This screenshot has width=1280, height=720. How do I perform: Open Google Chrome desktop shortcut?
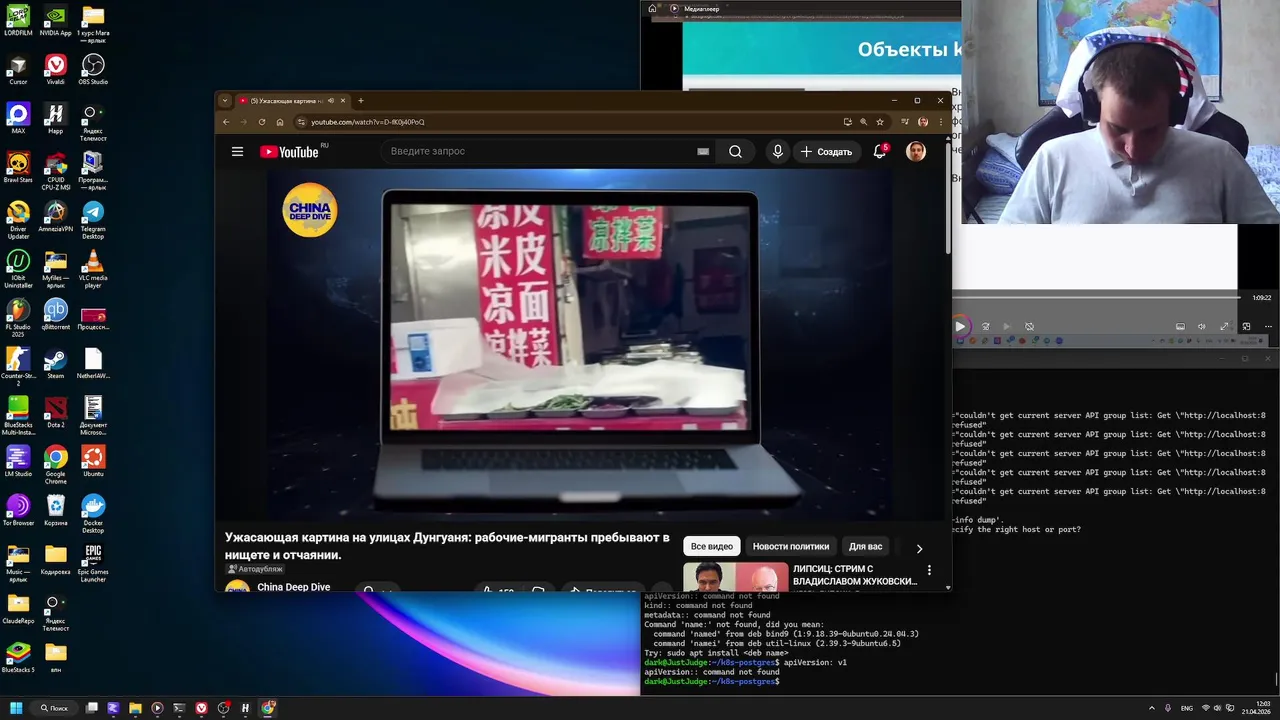coord(56,465)
